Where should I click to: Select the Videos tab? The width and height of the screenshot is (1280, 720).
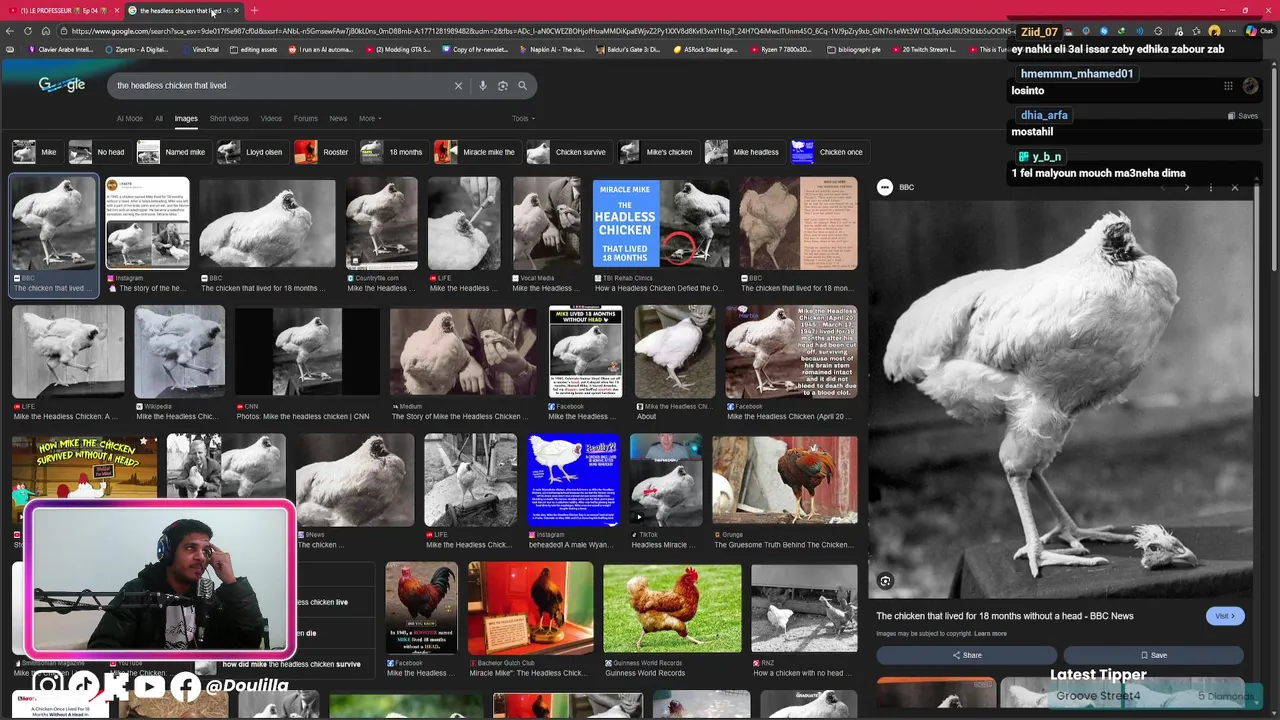coord(271,119)
